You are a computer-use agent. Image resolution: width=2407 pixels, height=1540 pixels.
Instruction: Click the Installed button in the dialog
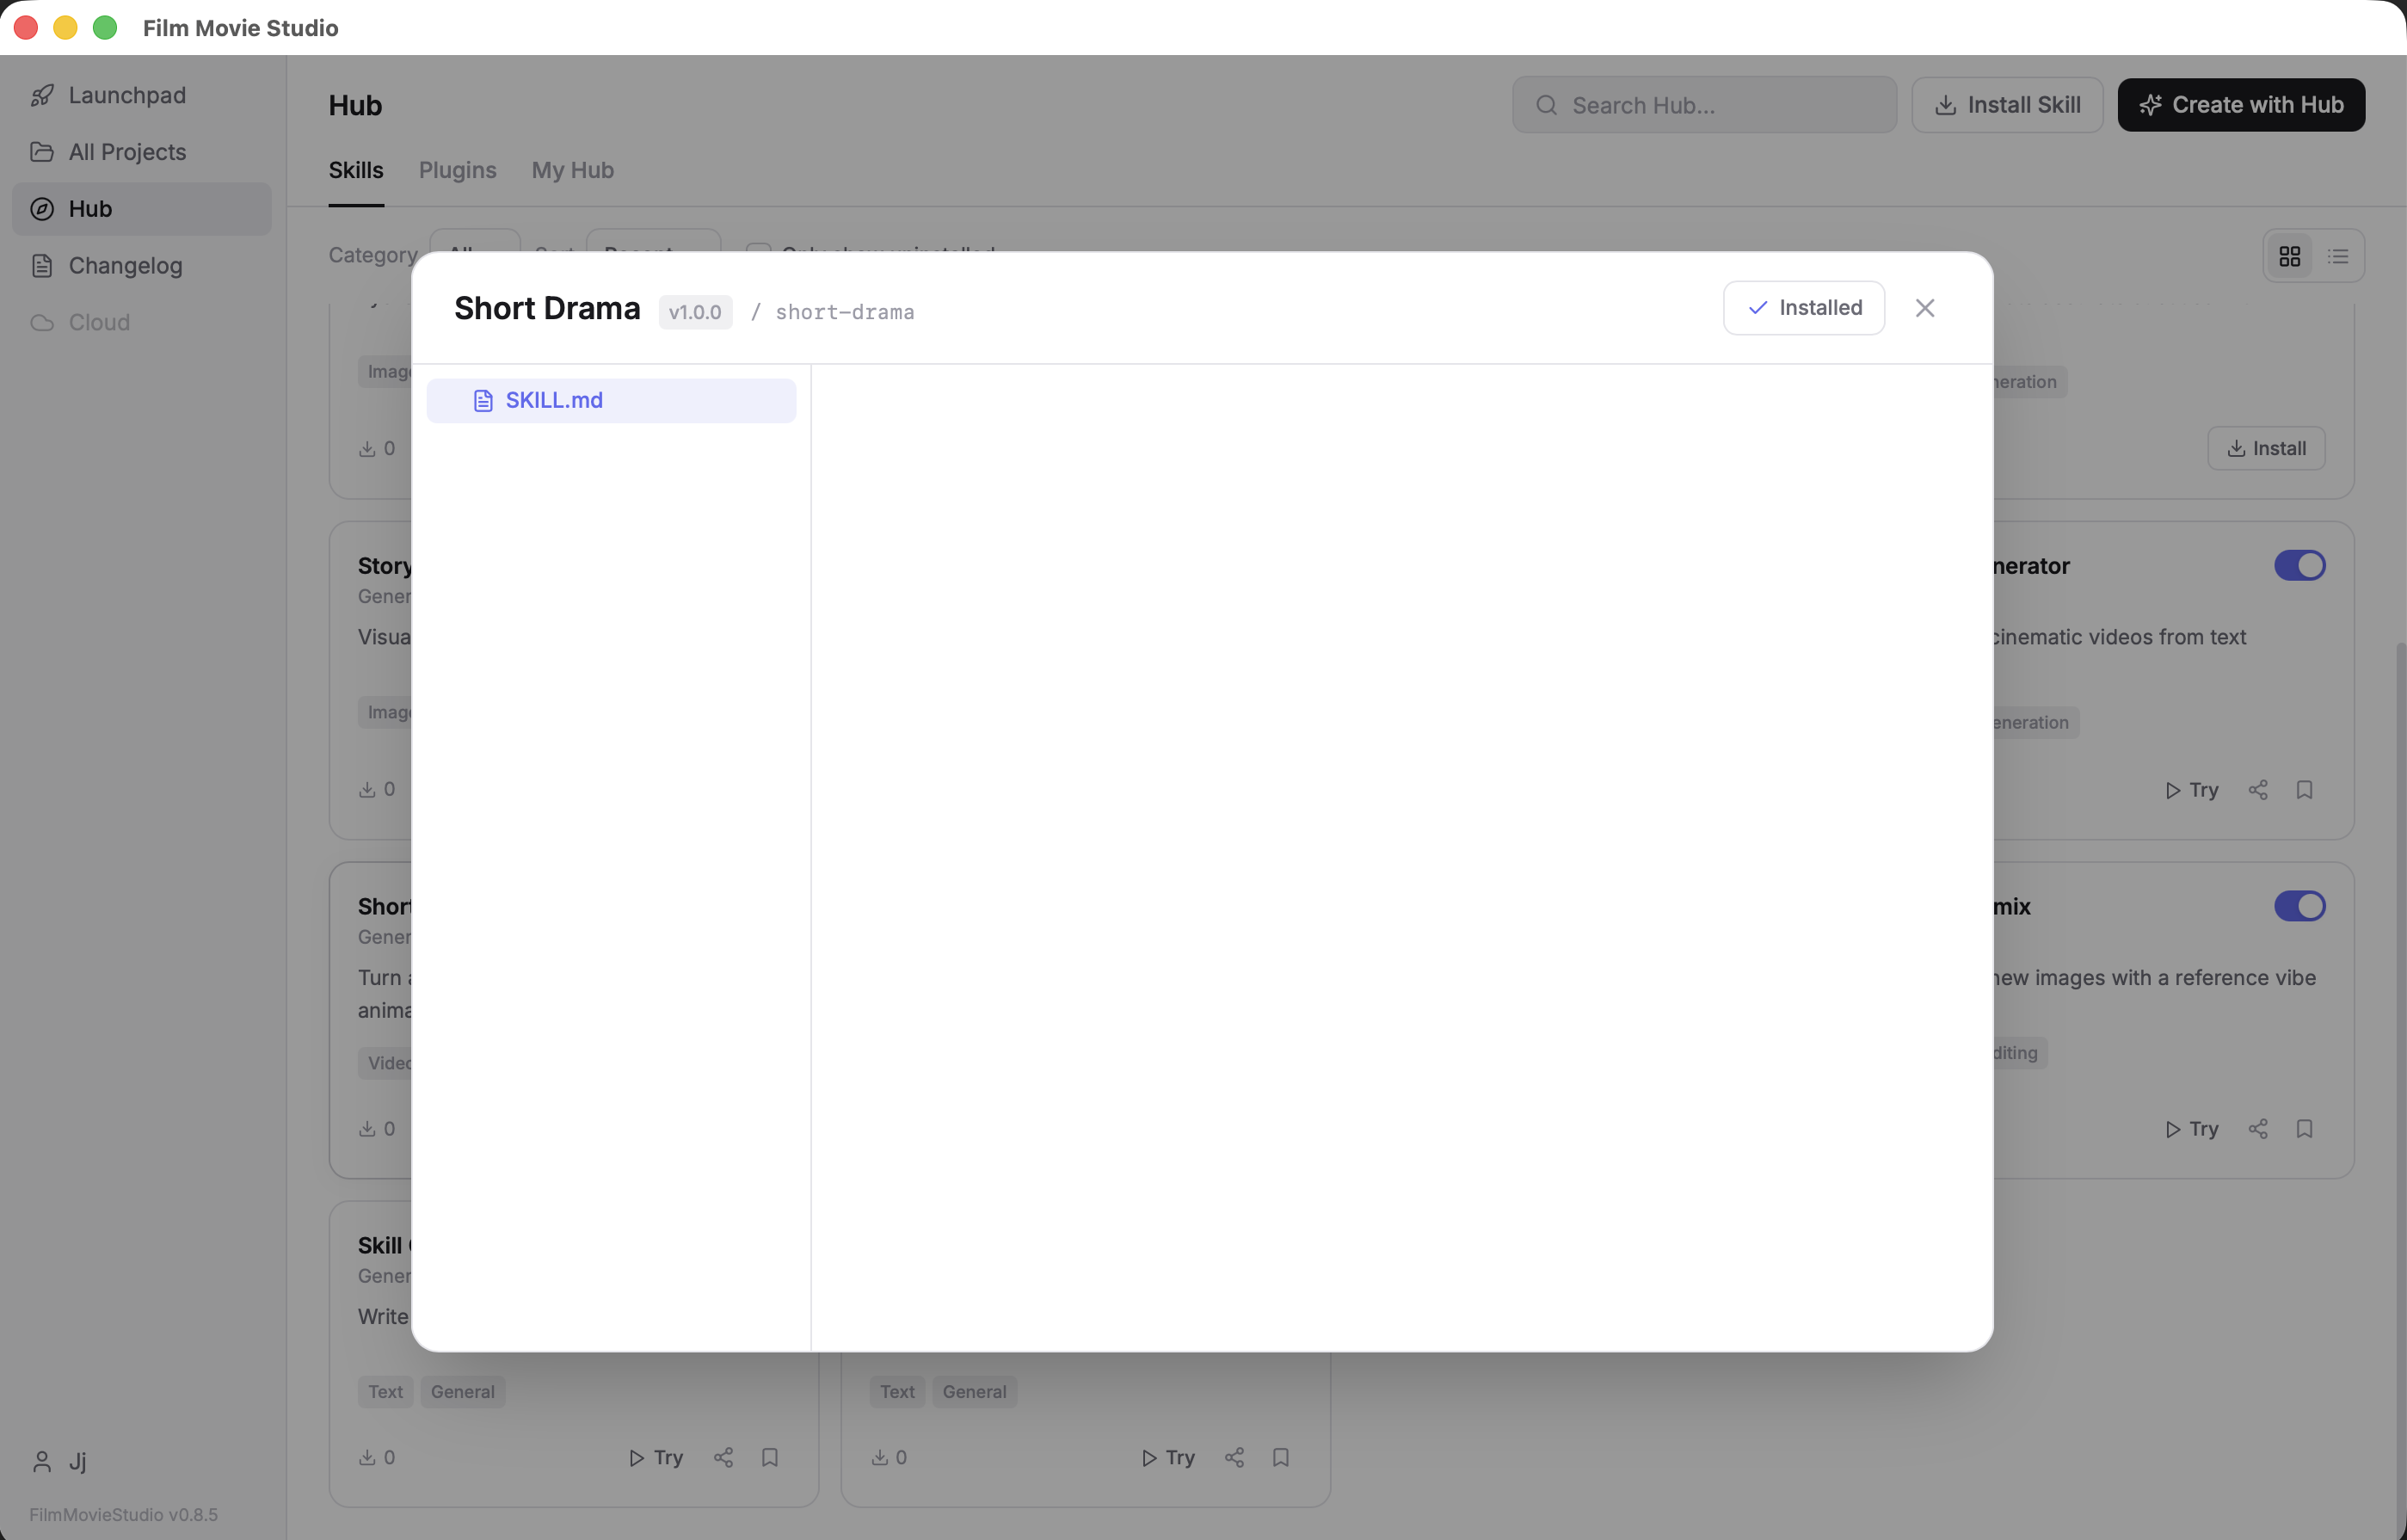[x=1803, y=308]
